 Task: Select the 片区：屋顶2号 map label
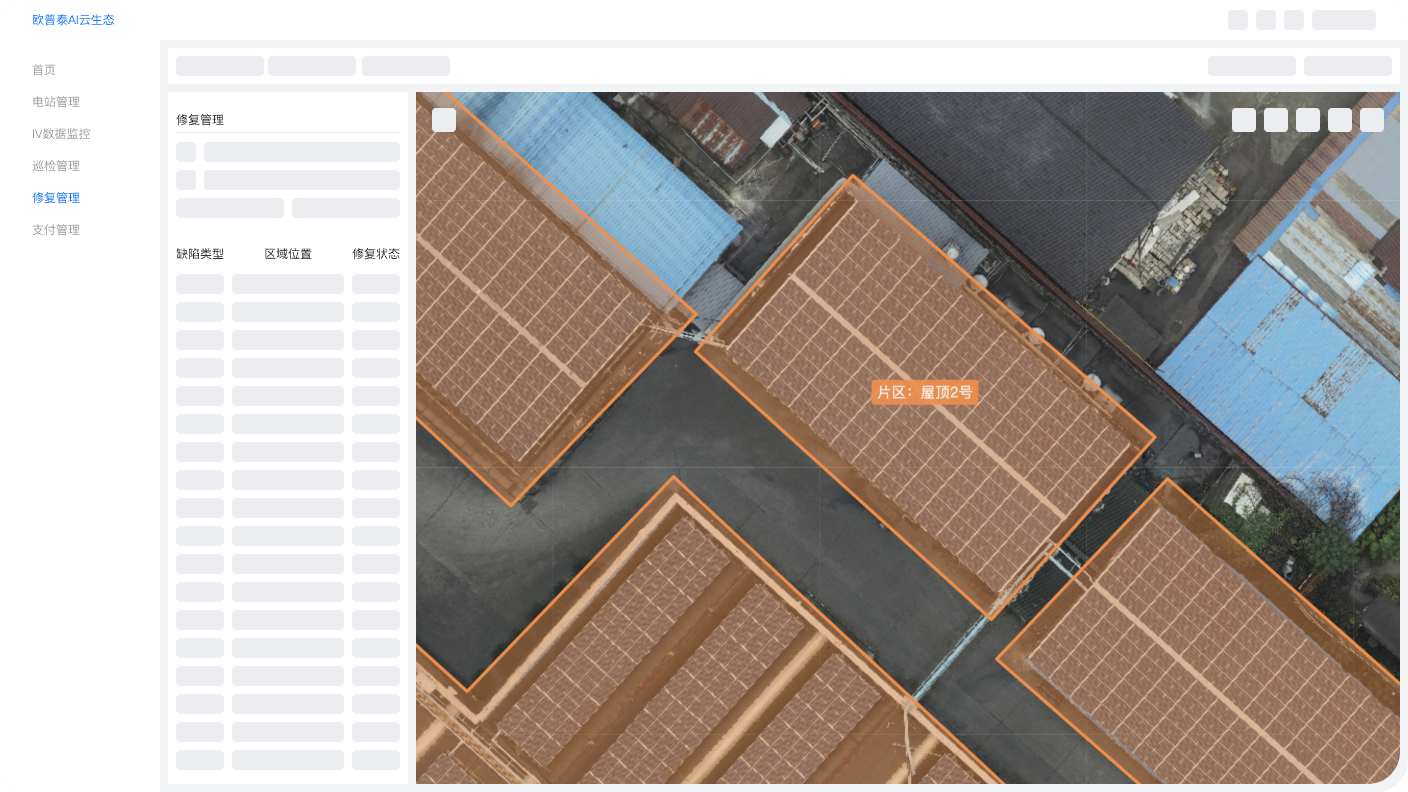[x=925, y=392]
